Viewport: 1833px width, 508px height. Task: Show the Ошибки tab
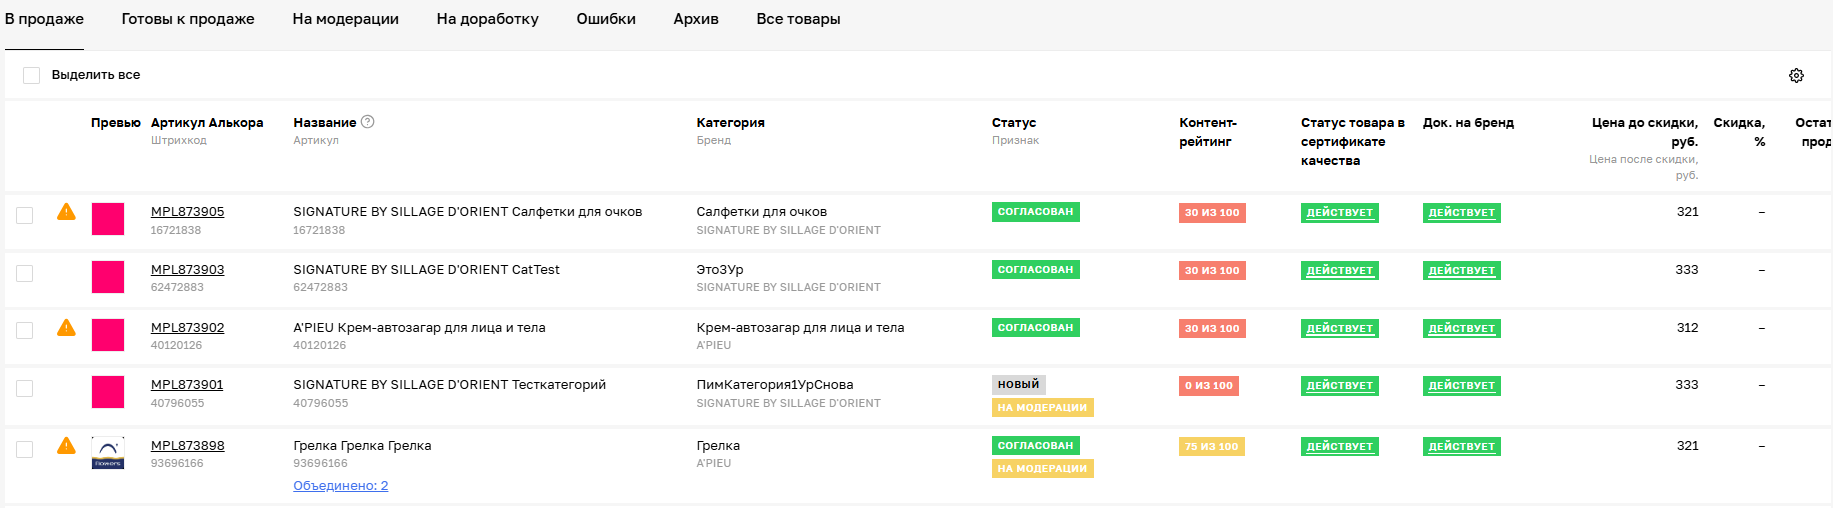[606, 19]
